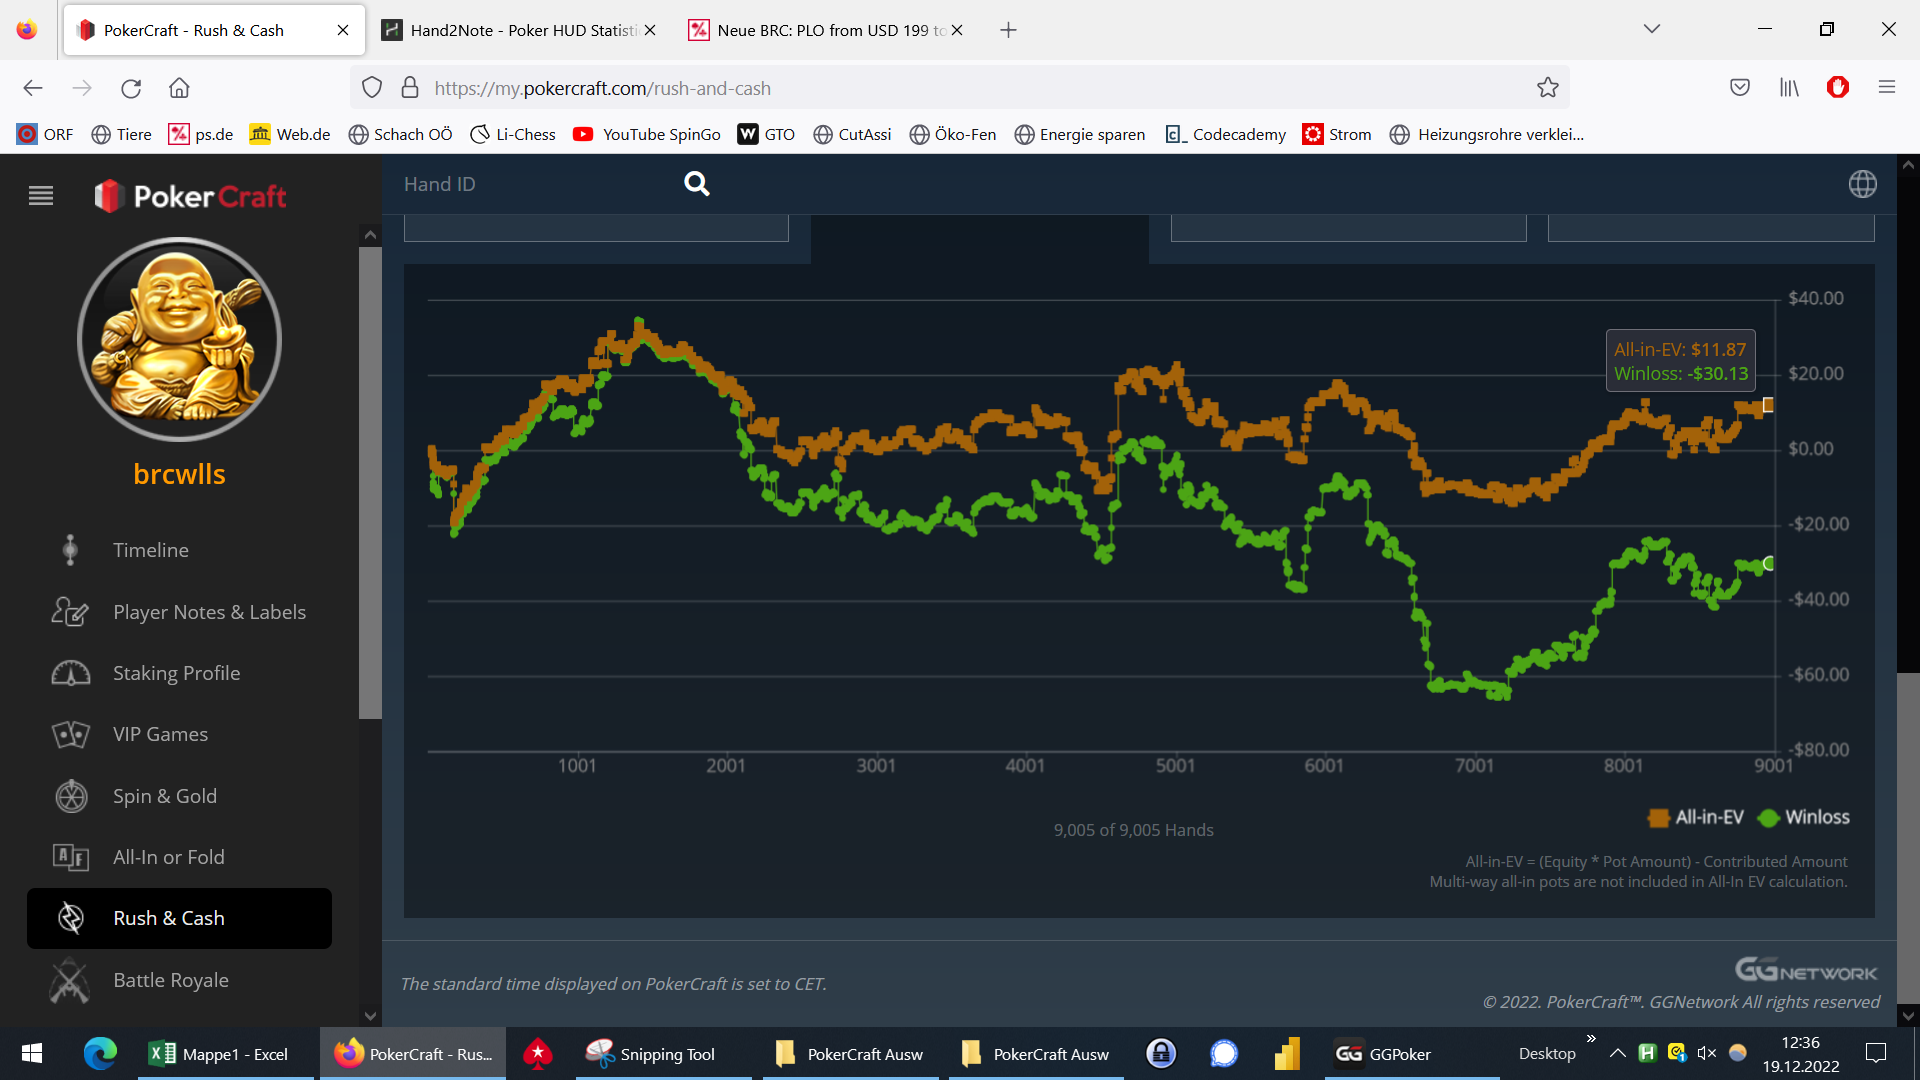Click the last All-in-EV data point

[1768, 405]
